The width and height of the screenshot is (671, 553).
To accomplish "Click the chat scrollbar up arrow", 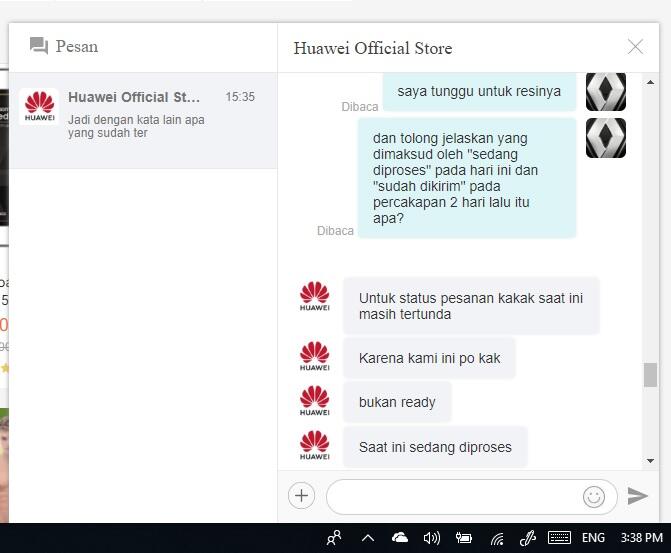I will pyautogui.click(x=650, y=82).
